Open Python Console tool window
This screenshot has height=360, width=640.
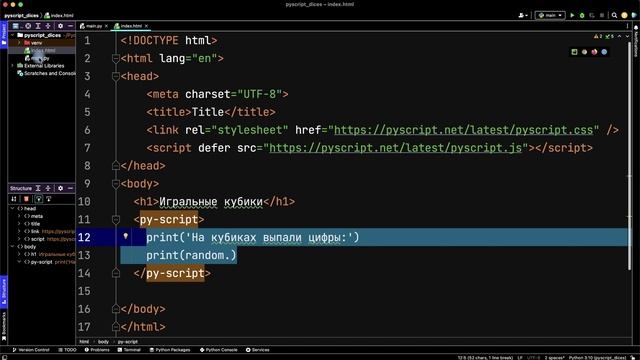click(x=218, y=350)
